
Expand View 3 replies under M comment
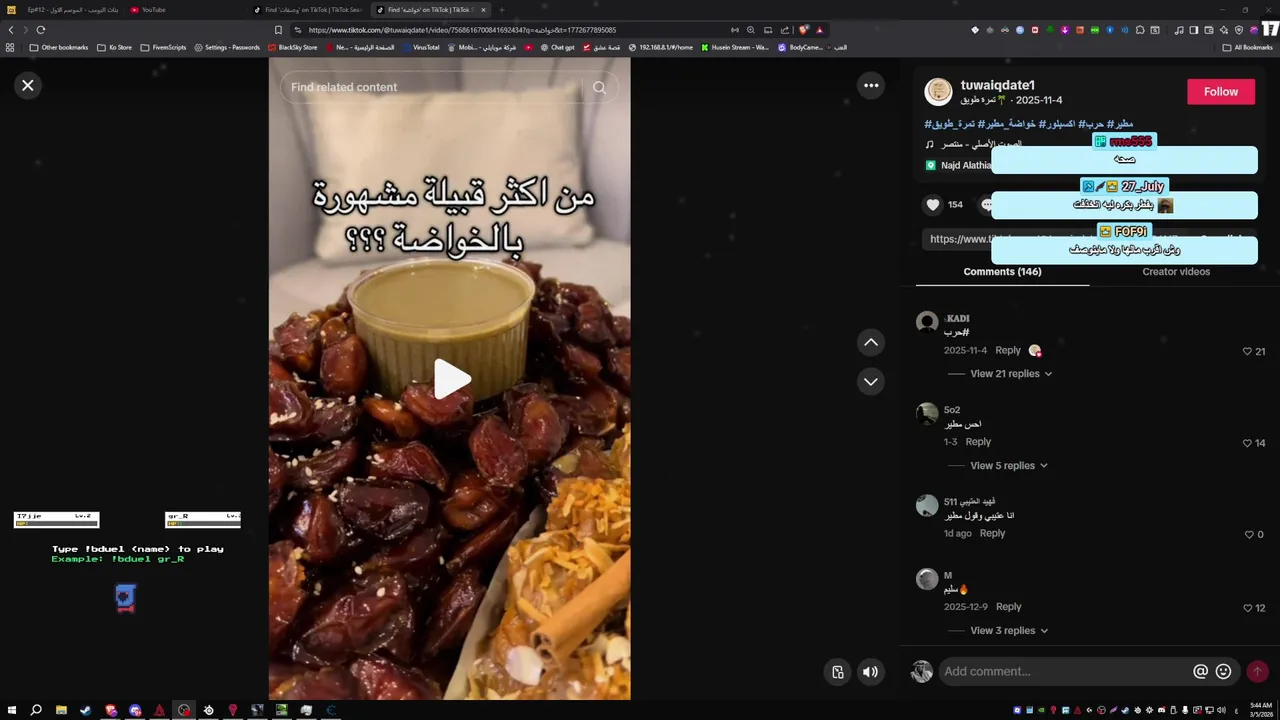point(1009,631)
